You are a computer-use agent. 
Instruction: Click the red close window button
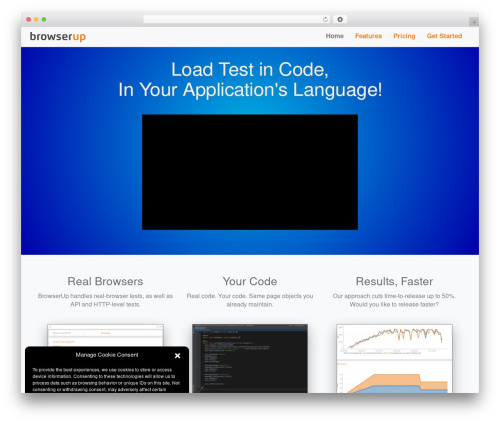click(29, 19)
